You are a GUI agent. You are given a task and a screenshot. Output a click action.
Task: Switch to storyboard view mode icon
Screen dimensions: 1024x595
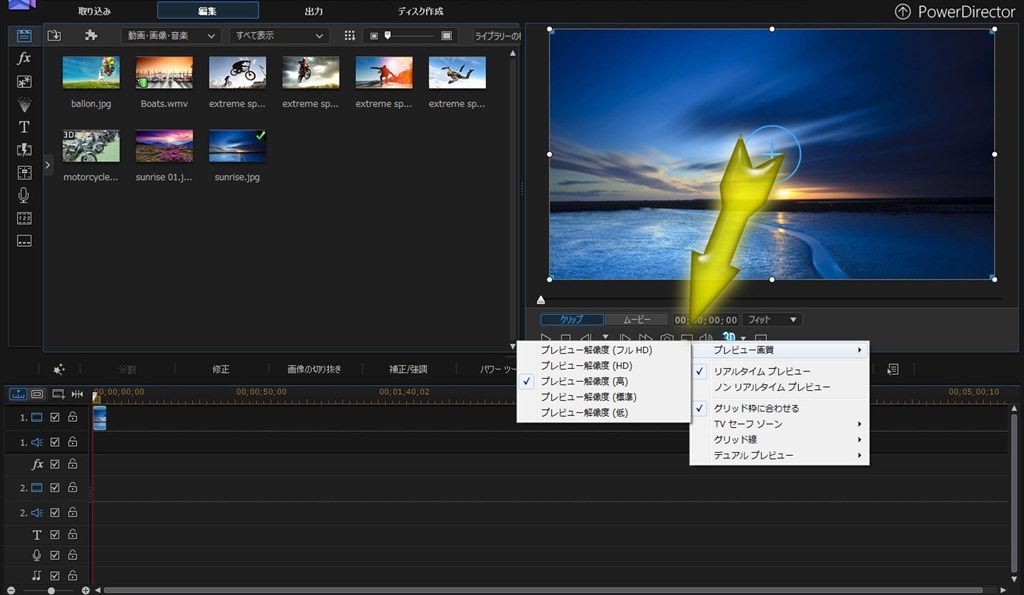[x=37, y=394]
